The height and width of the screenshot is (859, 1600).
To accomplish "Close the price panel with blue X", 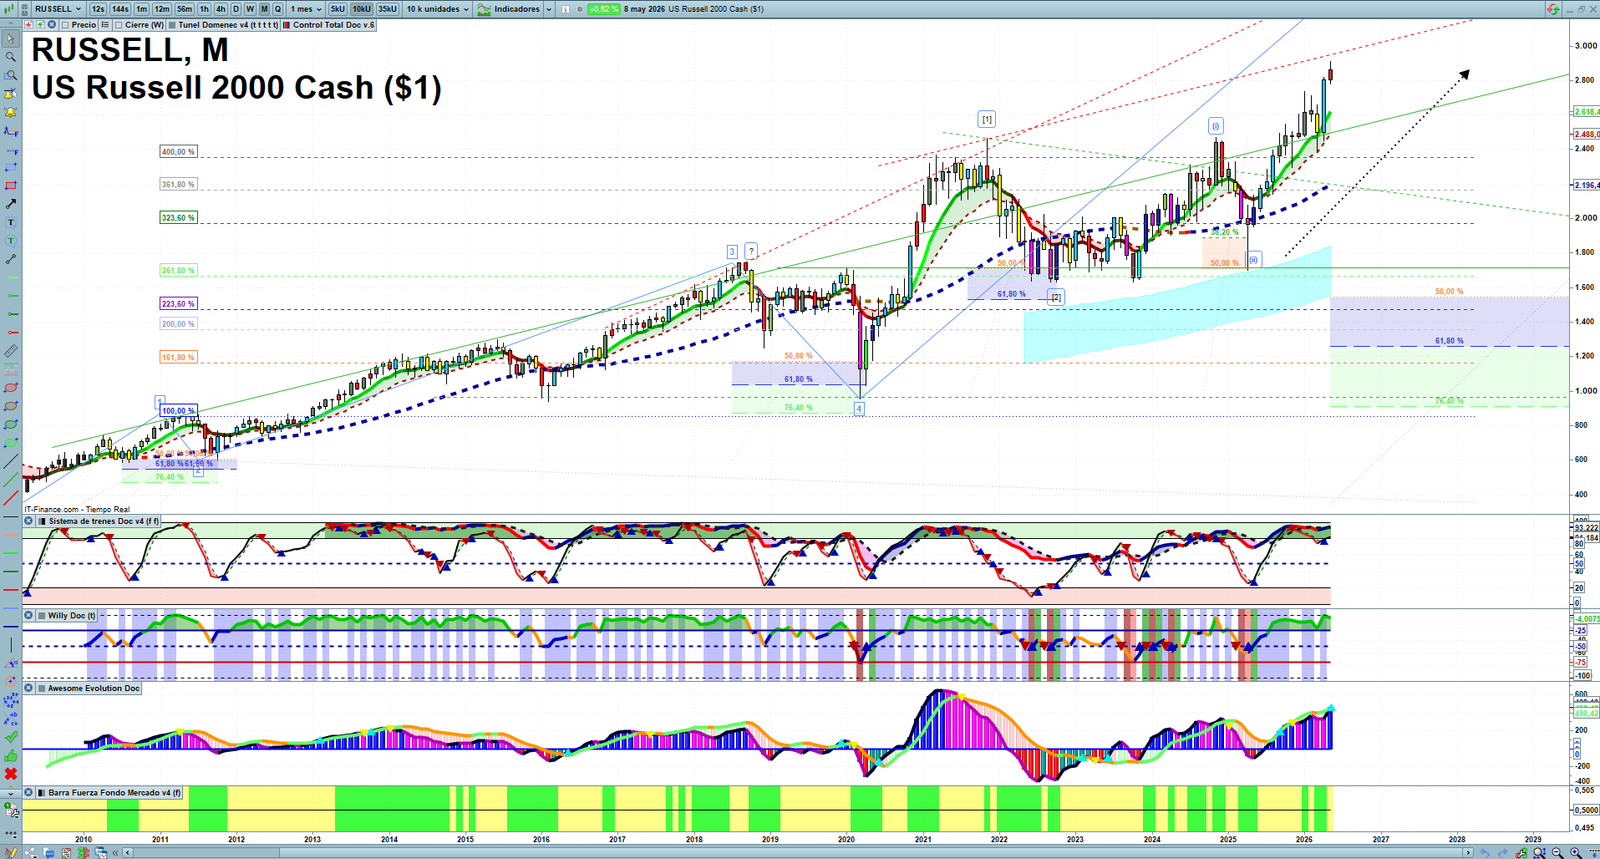I will coord(52,25).
